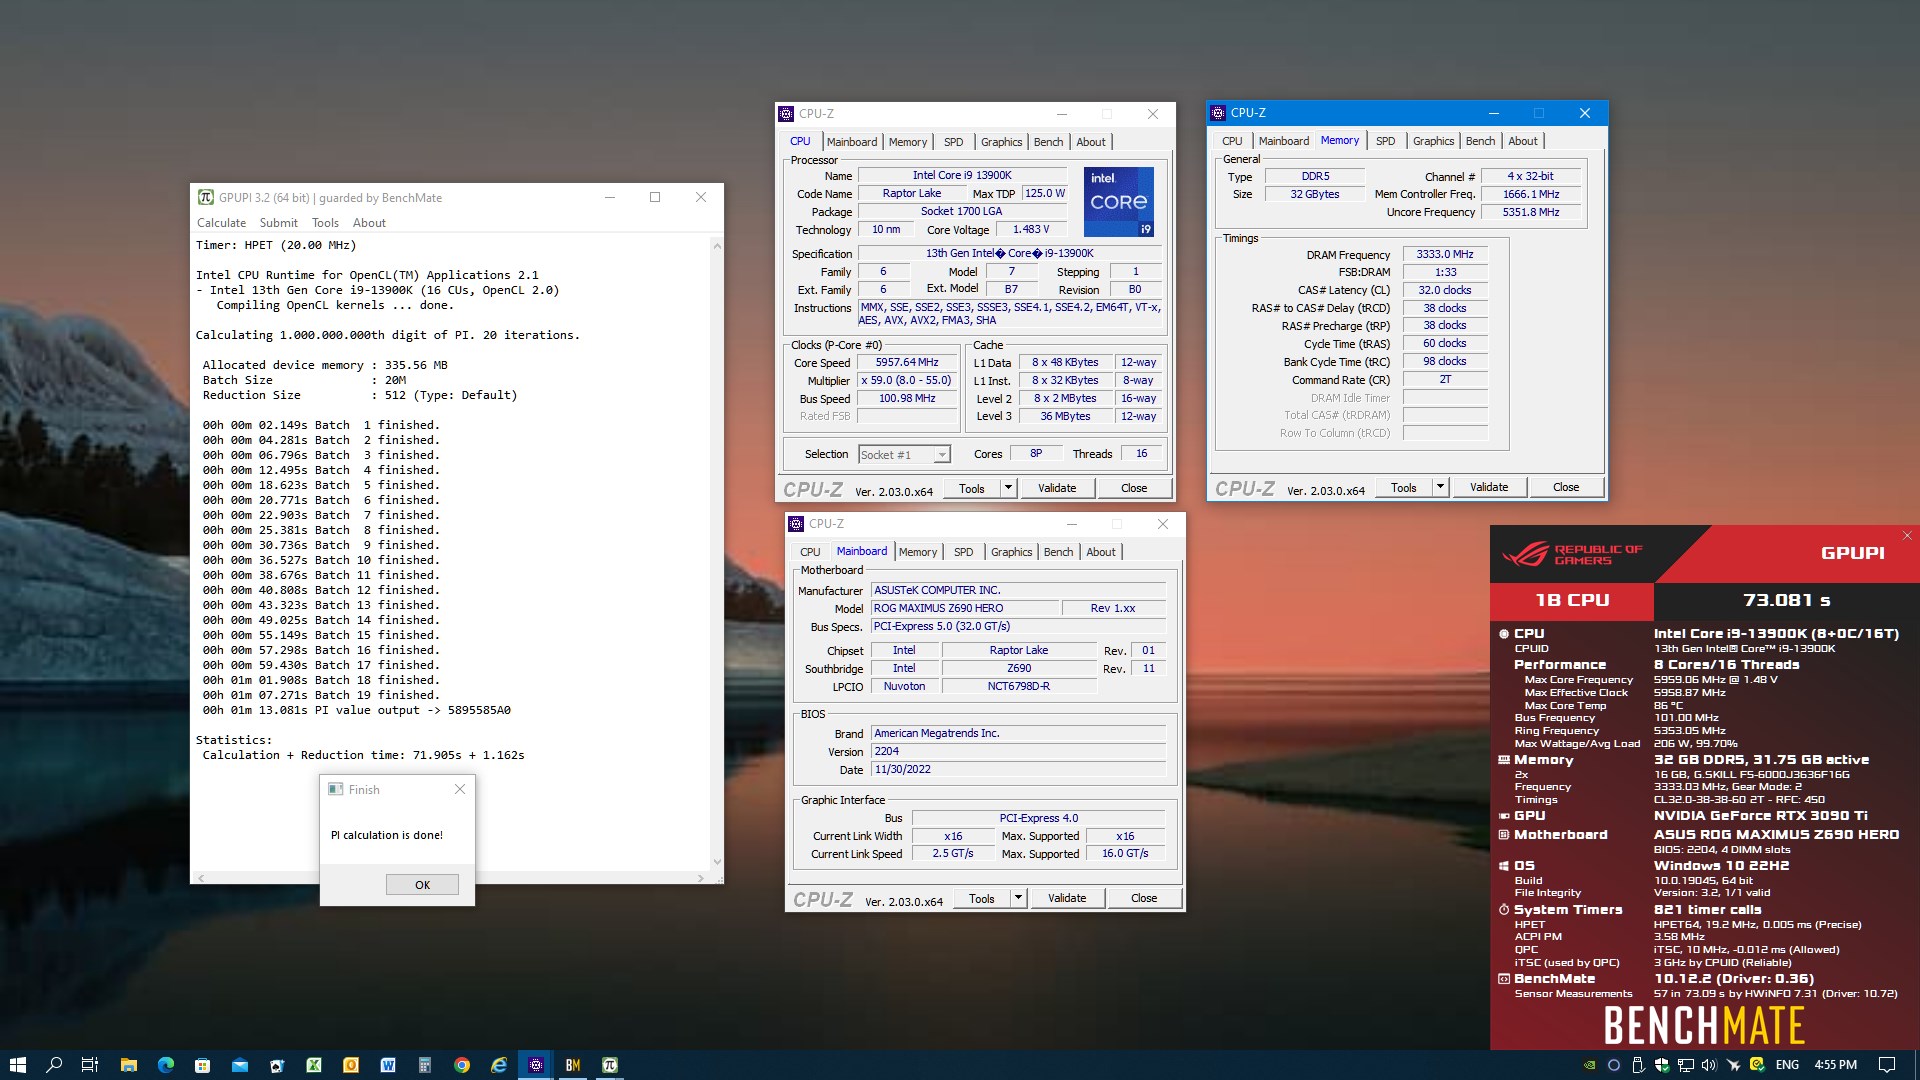The height and width of the screenshot is (1080, 1920).
Task: Click airplane mode tray icon
Action: (1733, 1065)
